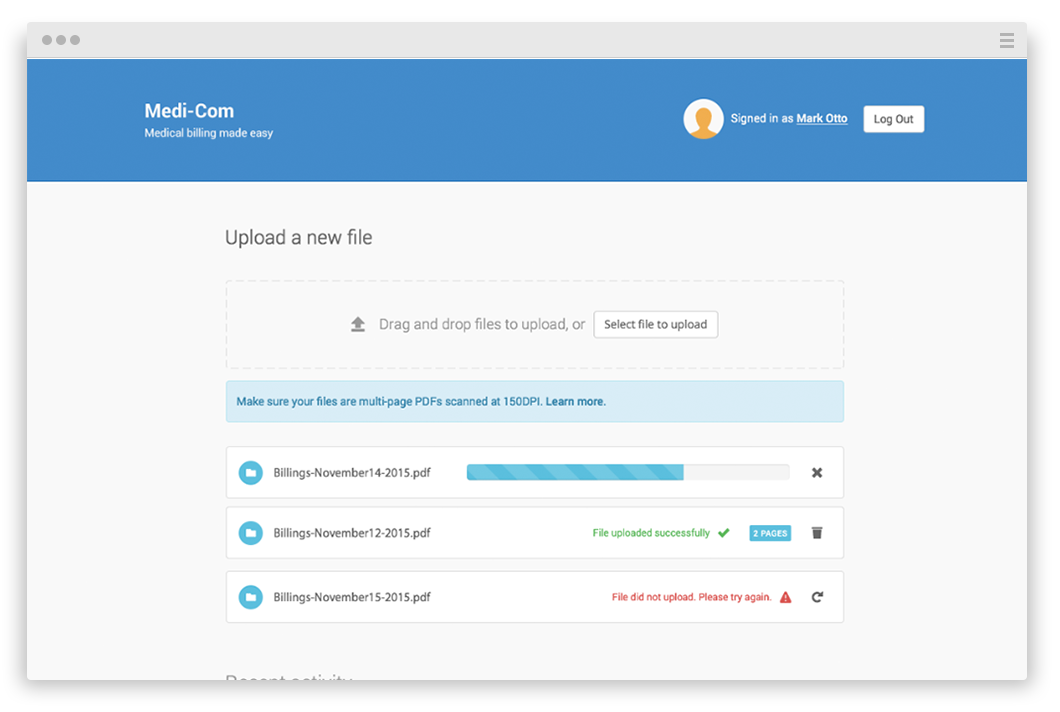
Task: Click the file icon beside Billings-November15-2015.pdf
Action: coord(251,596)
